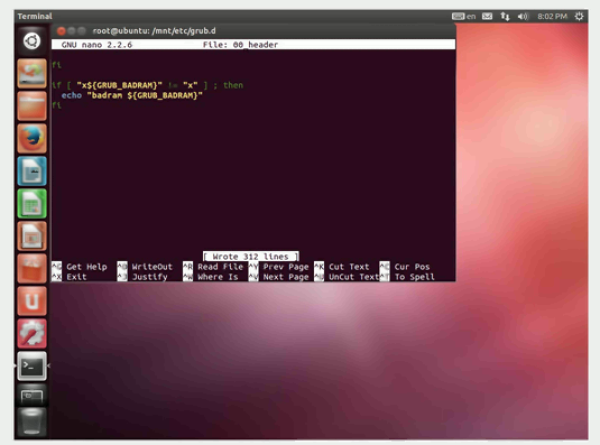Screen dimensions: 600x445
Task: Open the Files manager from the launcher
Action: pyautogui.click(x=32, y=102)
